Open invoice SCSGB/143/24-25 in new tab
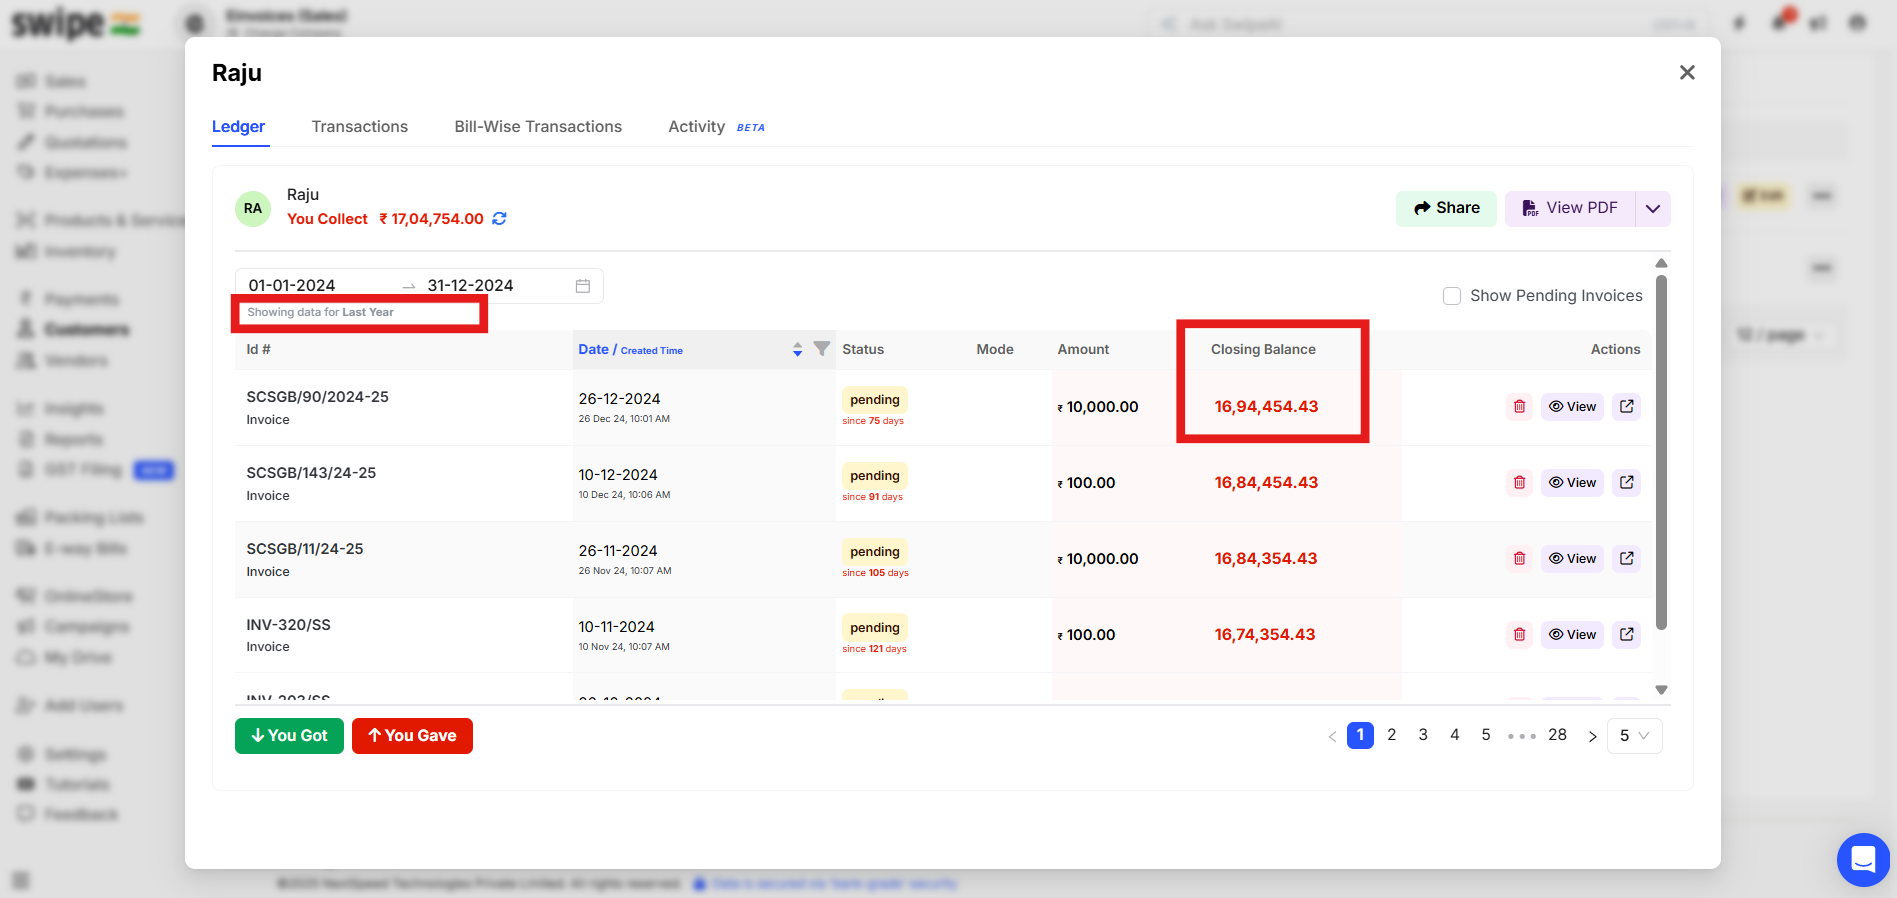Screen dimensions: 1897x898 [x=1627, y=483]
